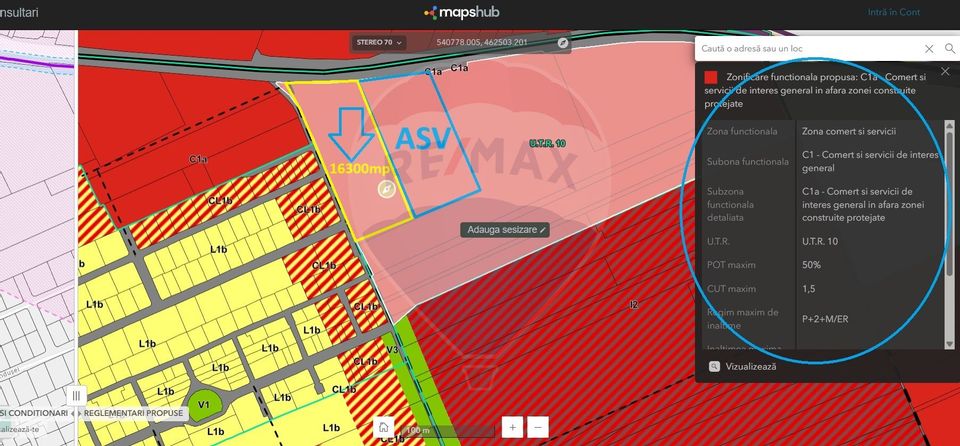960x446 pixels.
Task: Click the address search input field
Action: [x=808, y=48]
